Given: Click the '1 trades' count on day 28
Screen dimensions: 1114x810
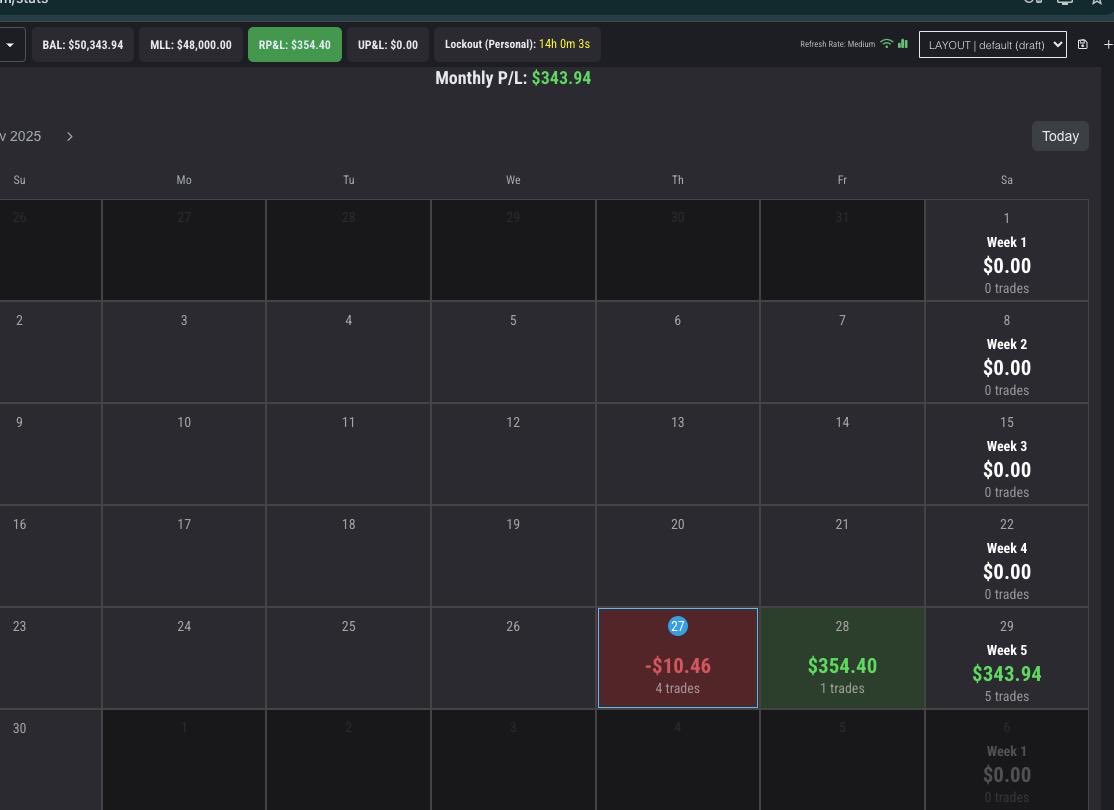Looking at the screenshot, I should tap(842, 688).
